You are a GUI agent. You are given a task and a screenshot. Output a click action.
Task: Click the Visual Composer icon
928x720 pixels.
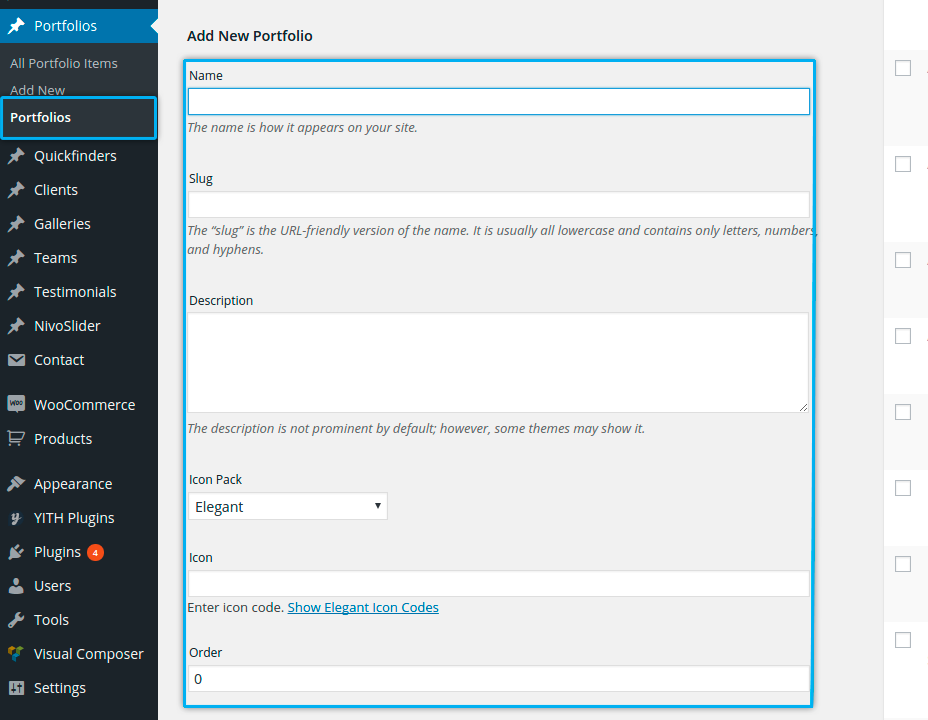coord(16,654)
